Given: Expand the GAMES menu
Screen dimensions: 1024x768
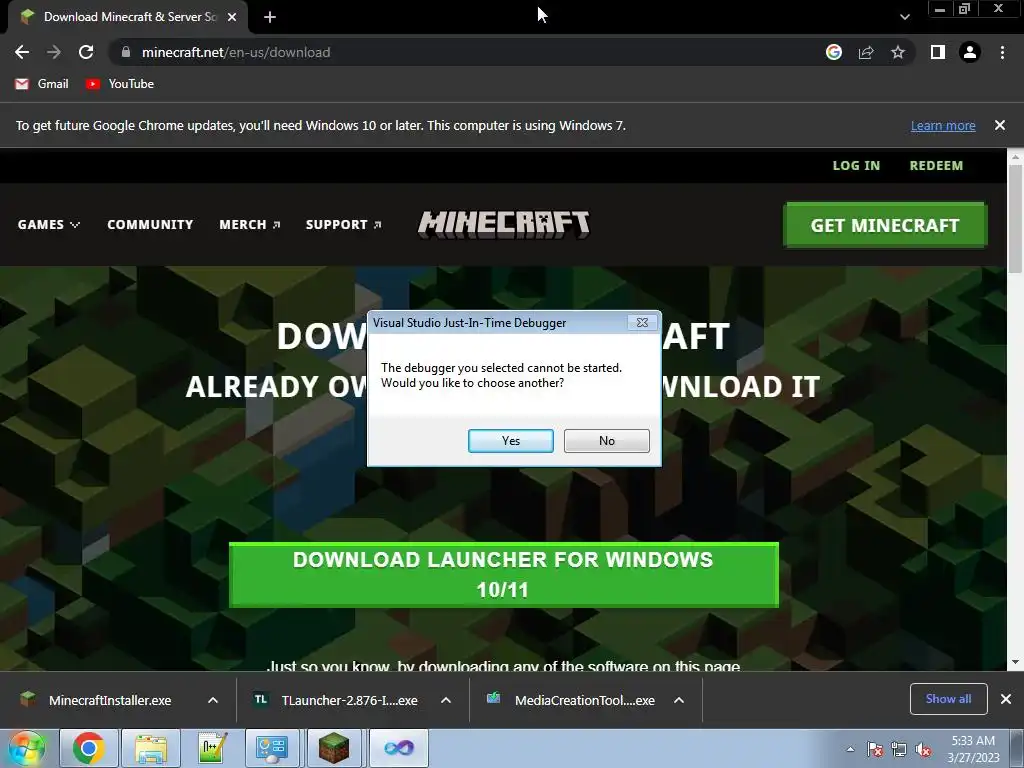Looking at the screenshot, I should pyautogui.click(x=48, y=225).
